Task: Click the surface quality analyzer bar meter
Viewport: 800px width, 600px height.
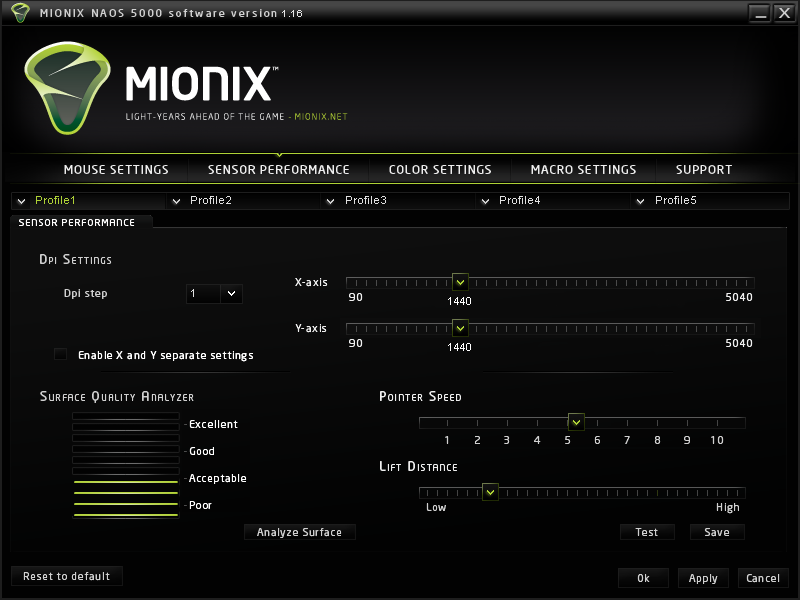Action: [126, 465]
